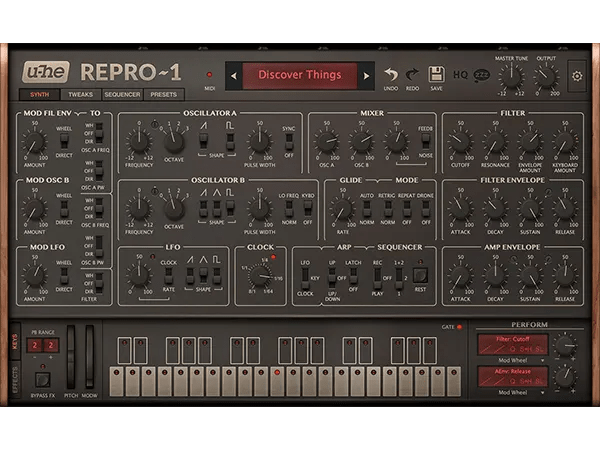Set OSC A FREQ mod routing switch
This screenshot has width=600, height=450.
coord(99,133)
